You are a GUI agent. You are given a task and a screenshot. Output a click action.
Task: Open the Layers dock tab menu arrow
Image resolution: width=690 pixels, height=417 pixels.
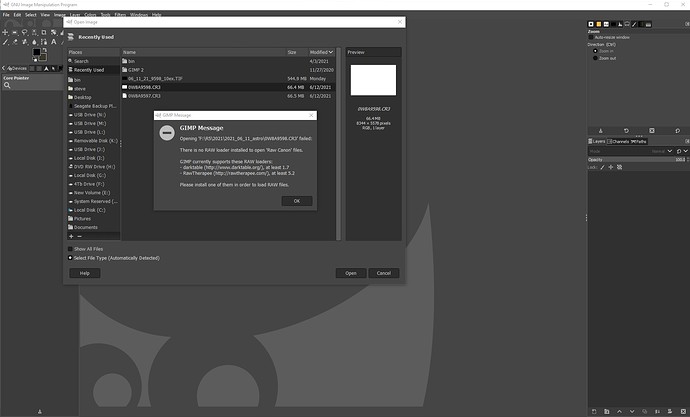pos(687,141)
